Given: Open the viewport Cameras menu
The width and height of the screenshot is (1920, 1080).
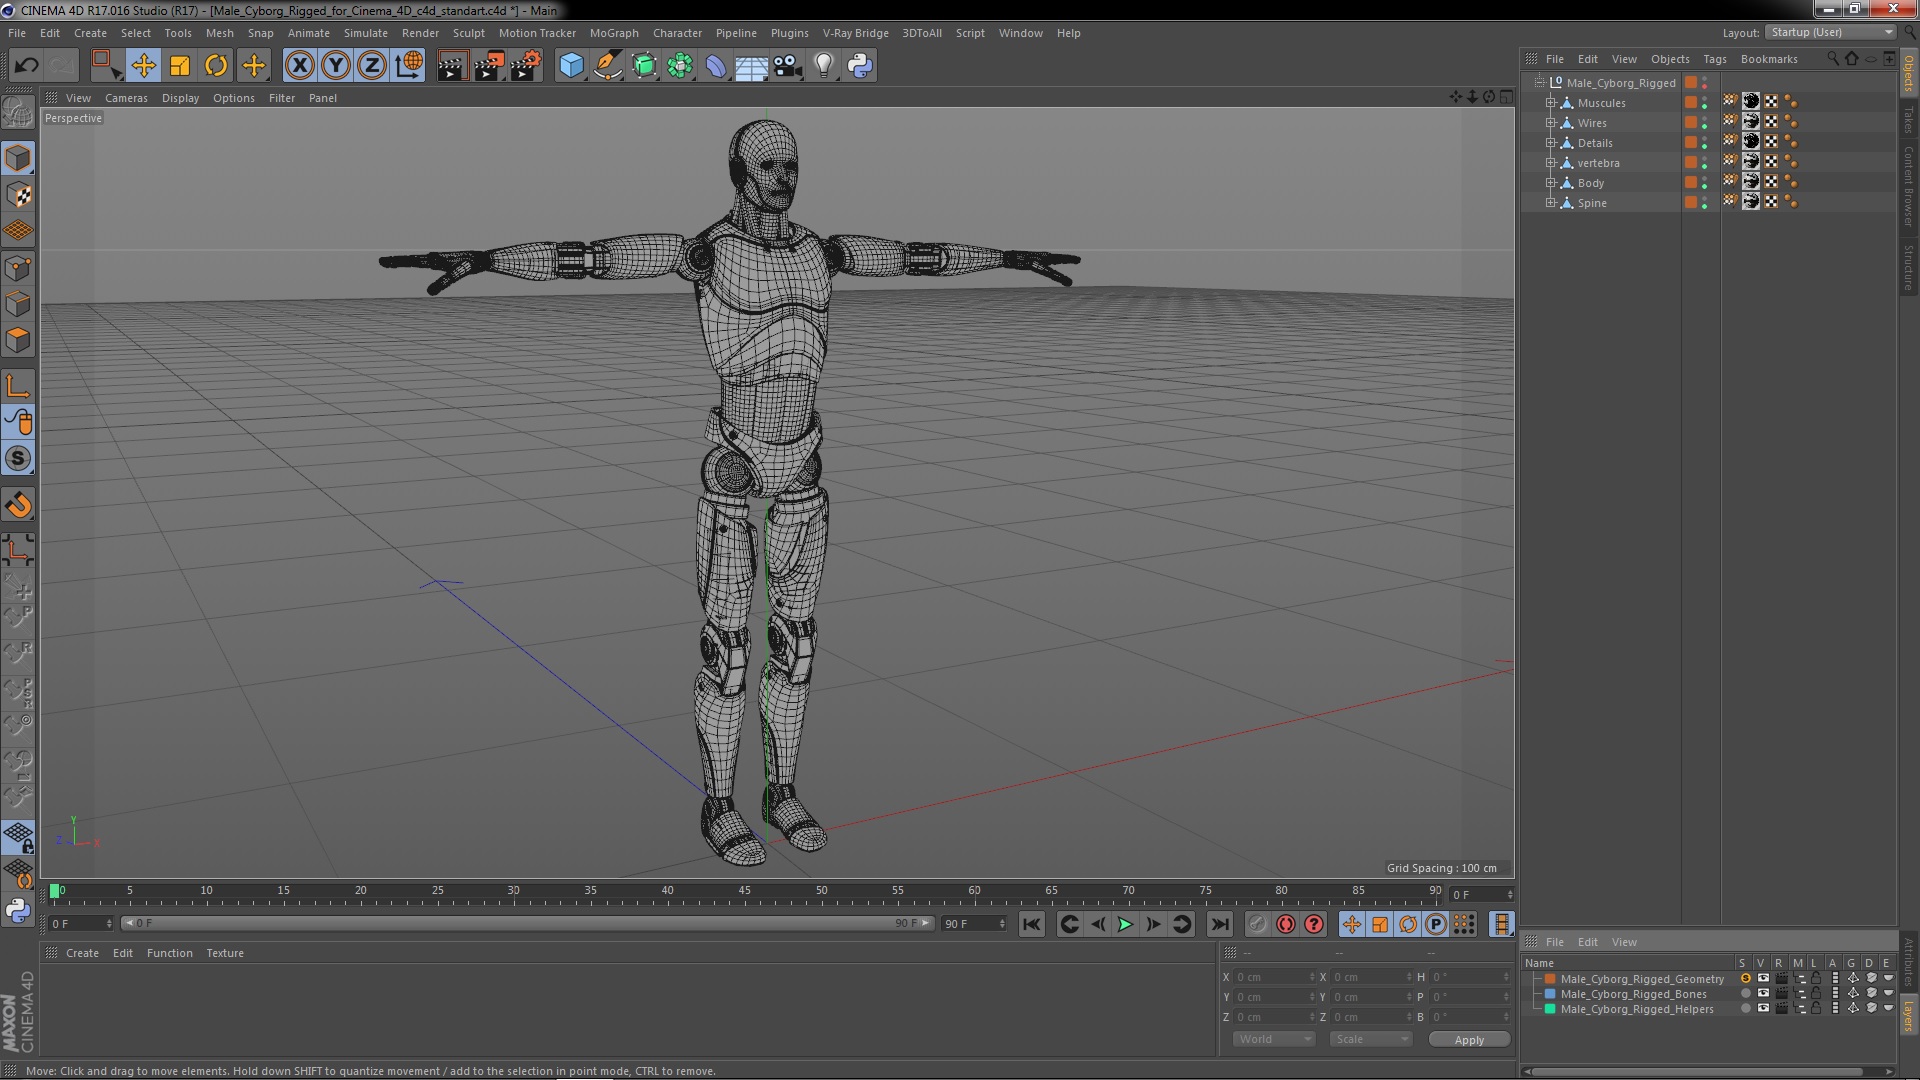Looking at the screenshot, I should tap(126, 98).
